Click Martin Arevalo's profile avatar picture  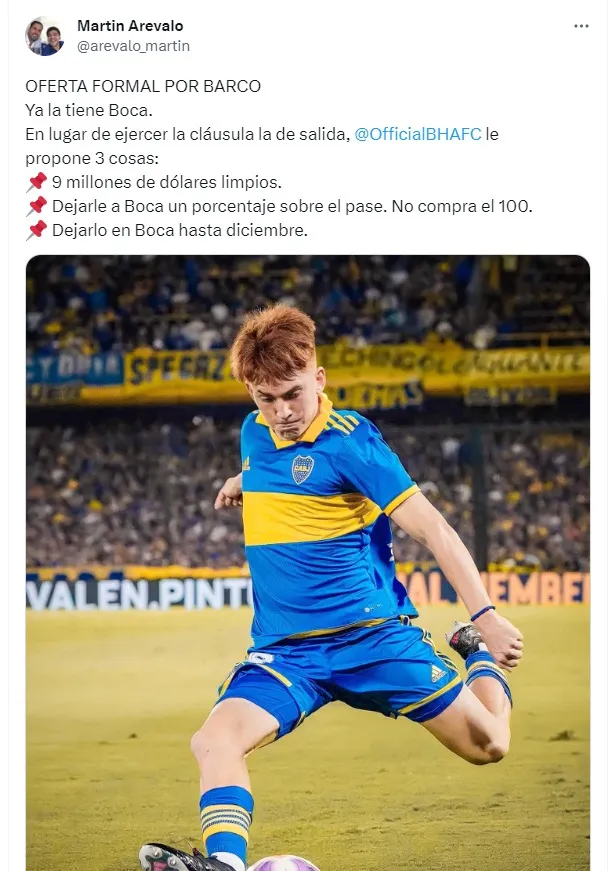44,36
